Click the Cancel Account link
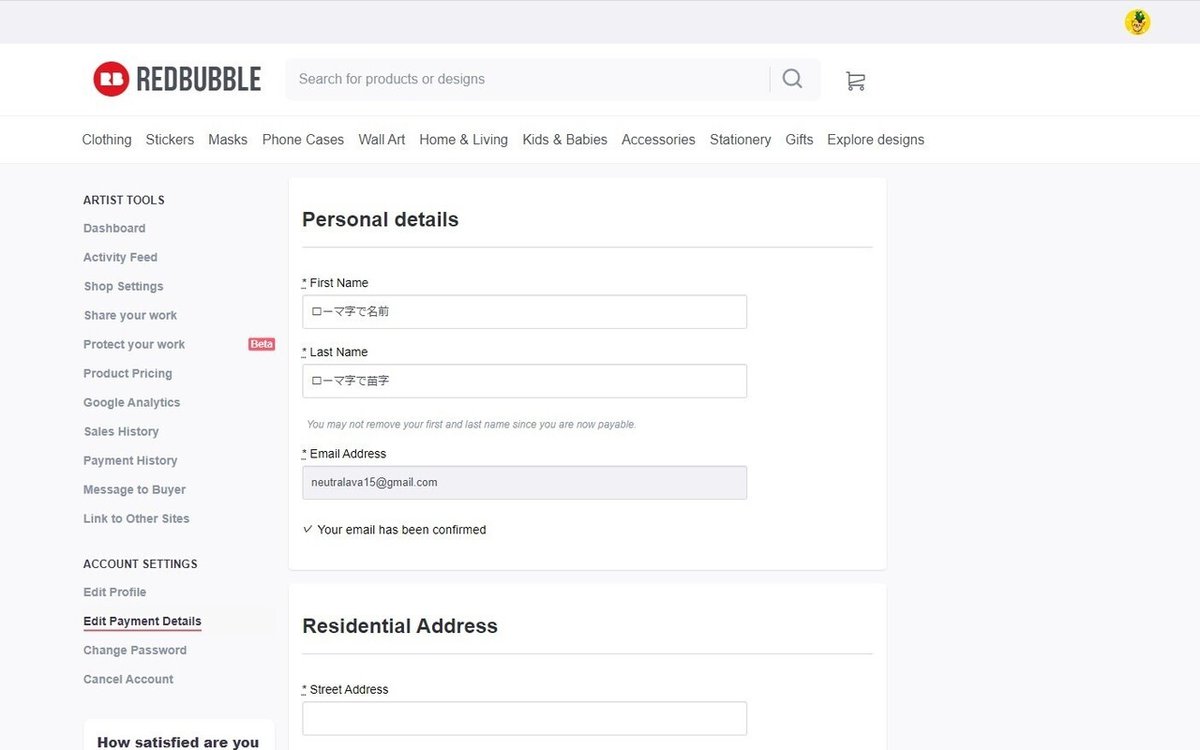 tap(128, 679)
